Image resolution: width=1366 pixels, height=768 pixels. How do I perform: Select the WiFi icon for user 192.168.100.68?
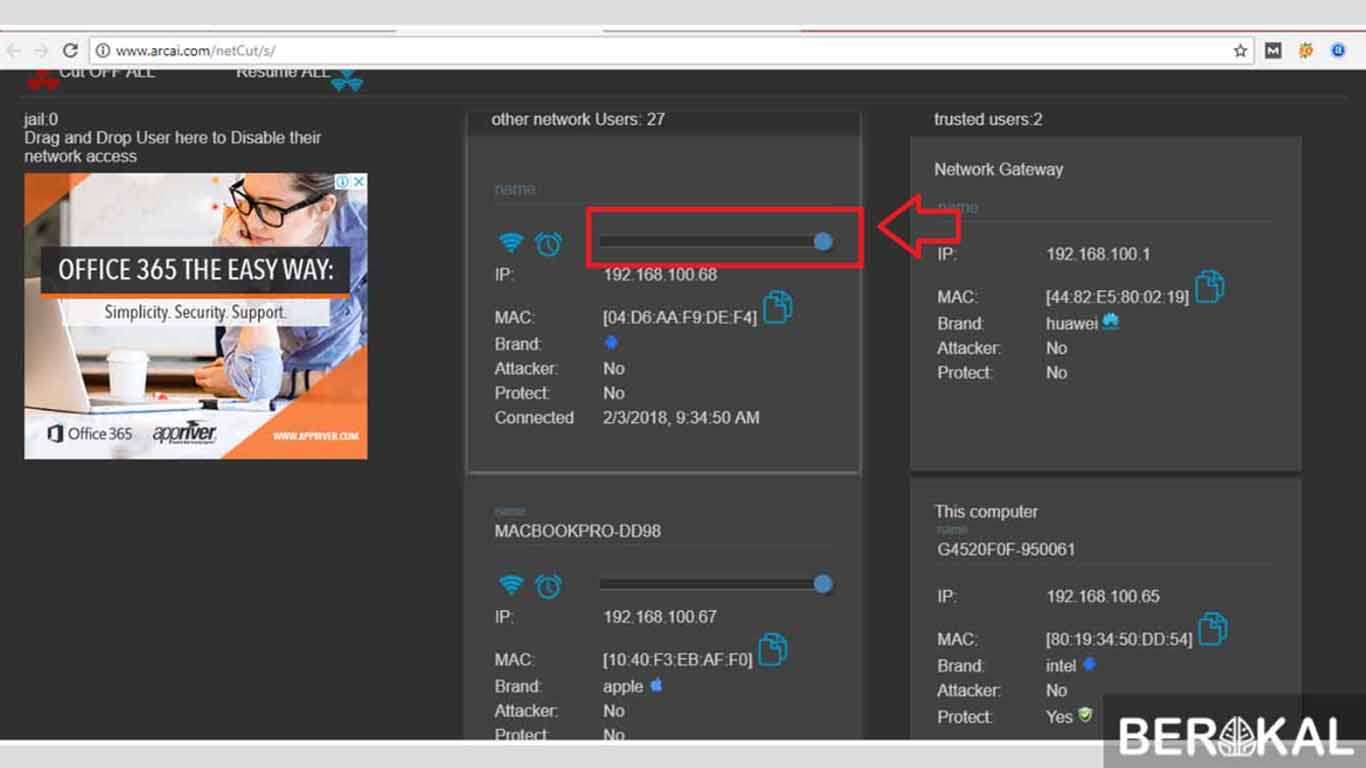[511, 242]
